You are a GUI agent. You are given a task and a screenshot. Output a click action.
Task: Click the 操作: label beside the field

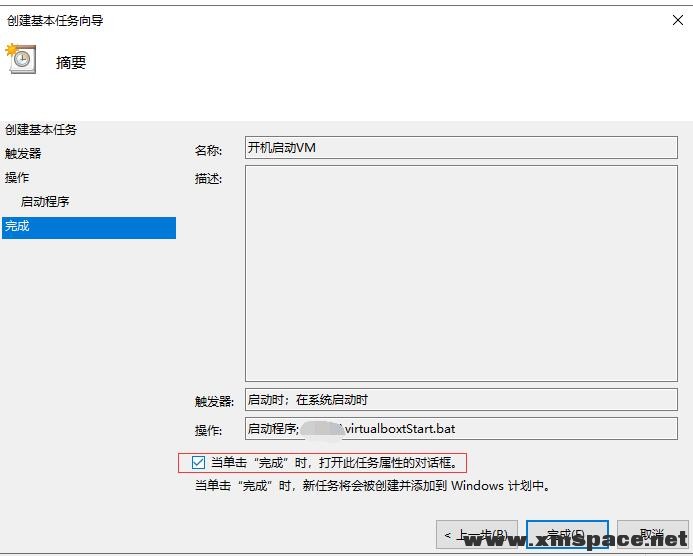208,430
